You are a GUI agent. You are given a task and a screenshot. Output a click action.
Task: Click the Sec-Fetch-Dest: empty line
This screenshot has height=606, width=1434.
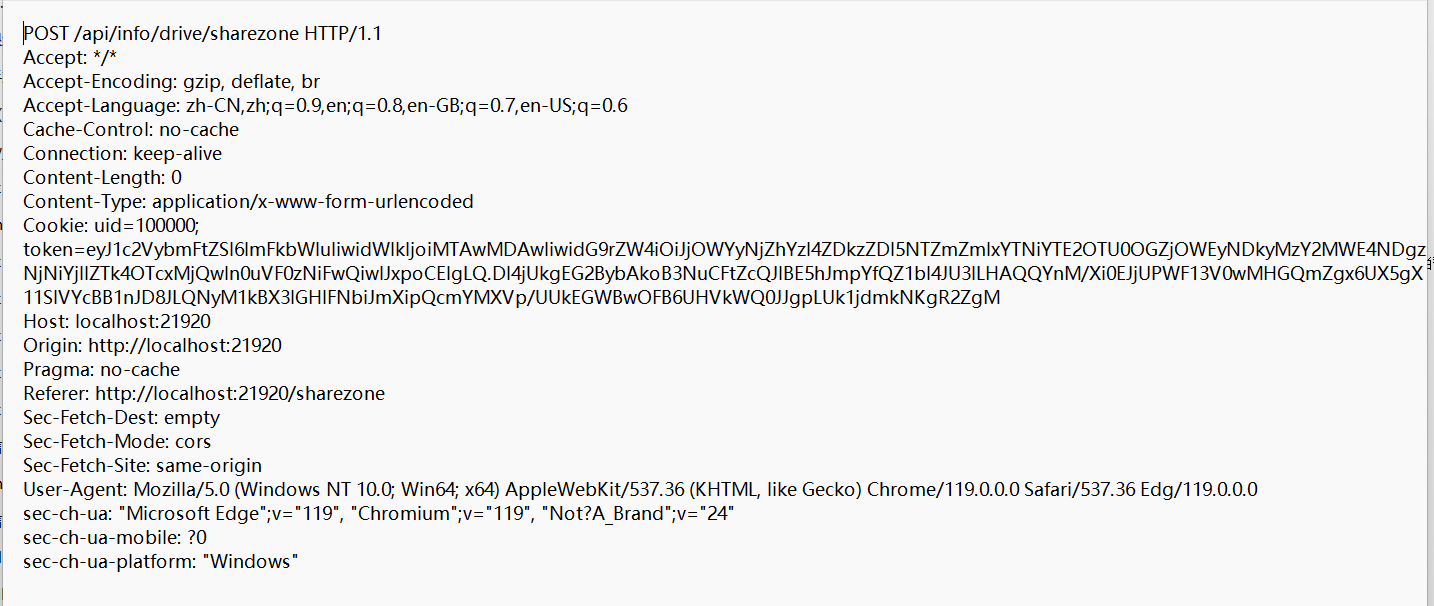[x=122, y=418]
